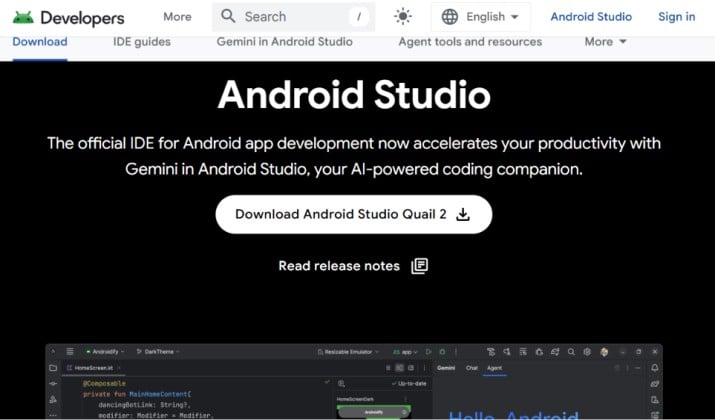Click the Gemini panel title
This screenshot has height=420, width=715.
[x=446, y=368]
